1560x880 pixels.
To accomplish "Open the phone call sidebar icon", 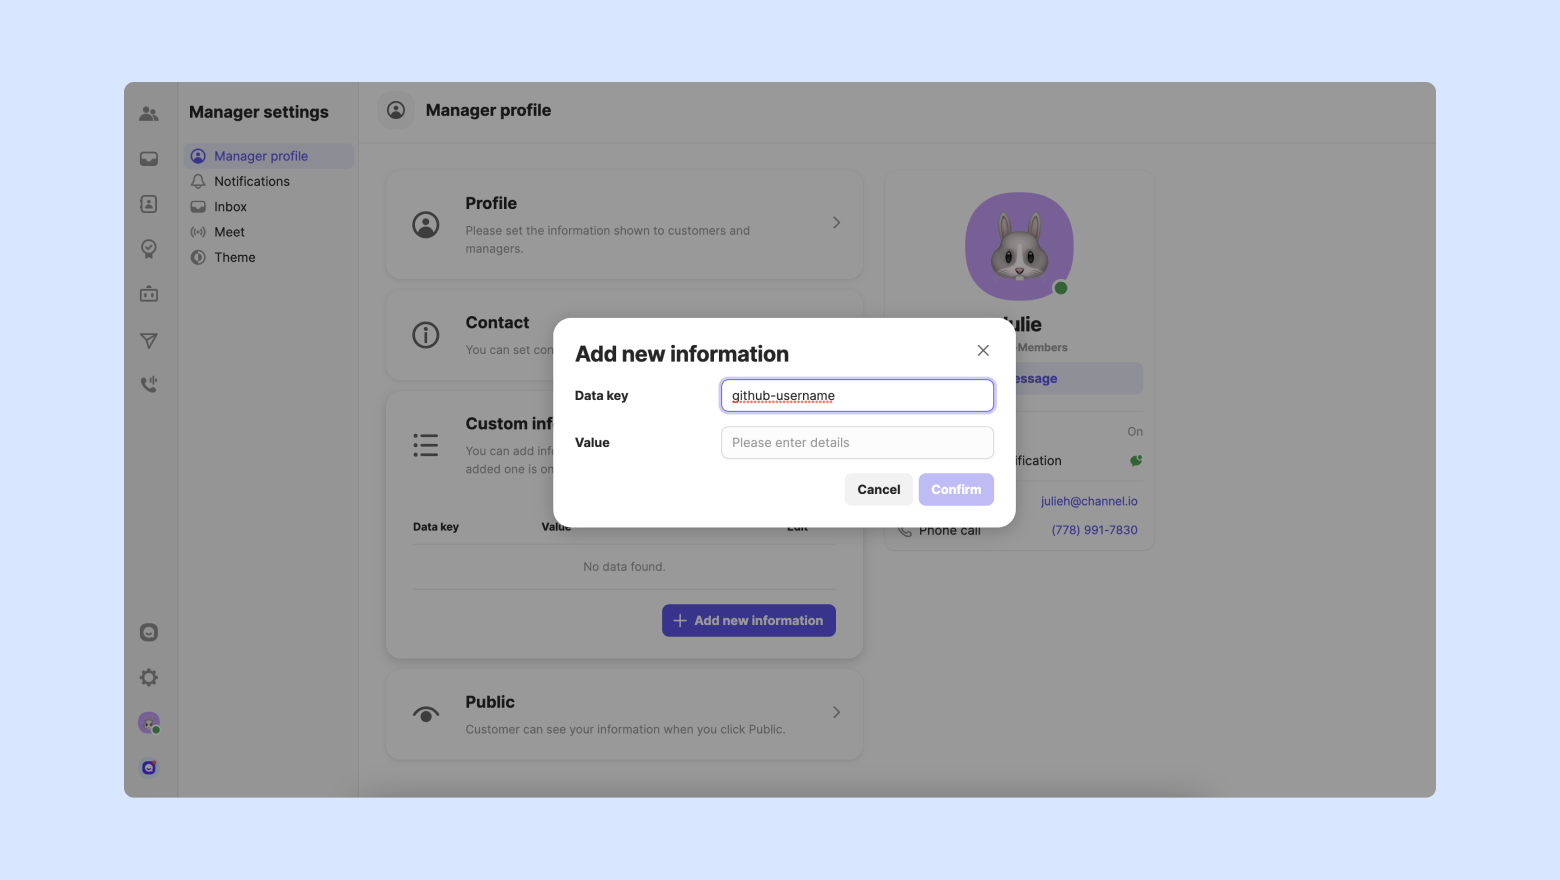I will point(149,384).
